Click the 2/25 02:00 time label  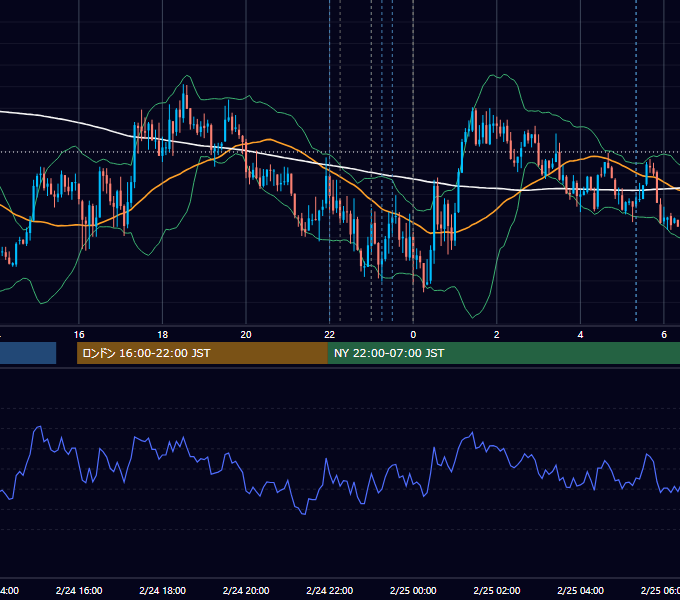497,590
